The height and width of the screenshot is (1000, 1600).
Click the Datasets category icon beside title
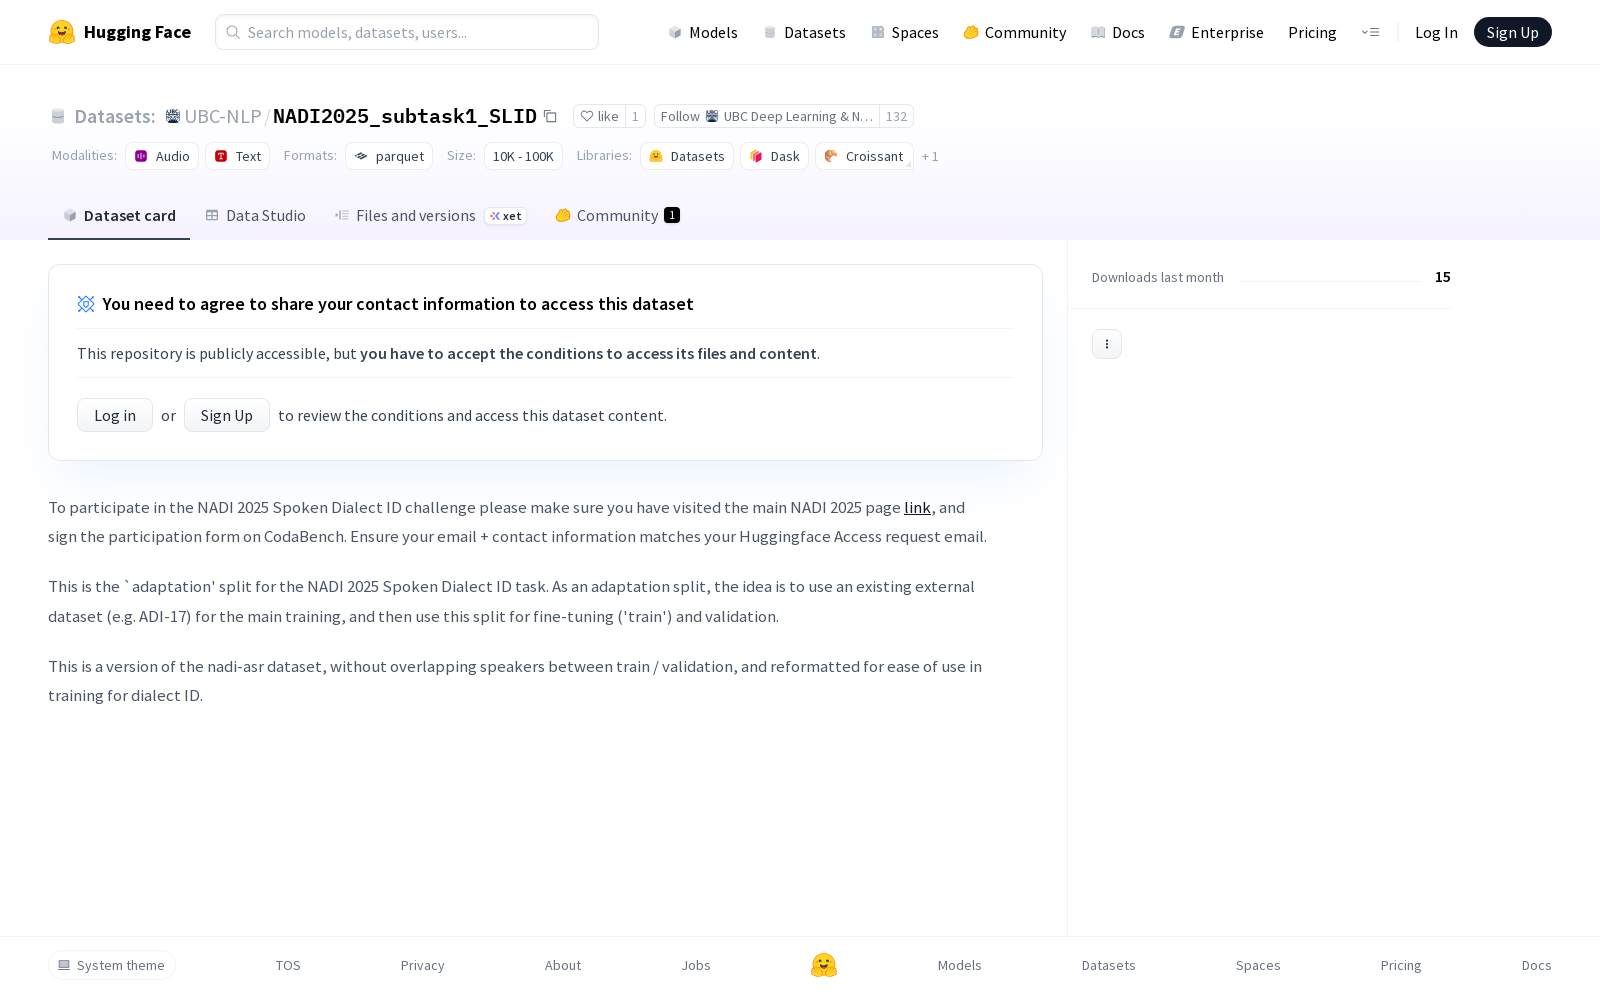58,116
